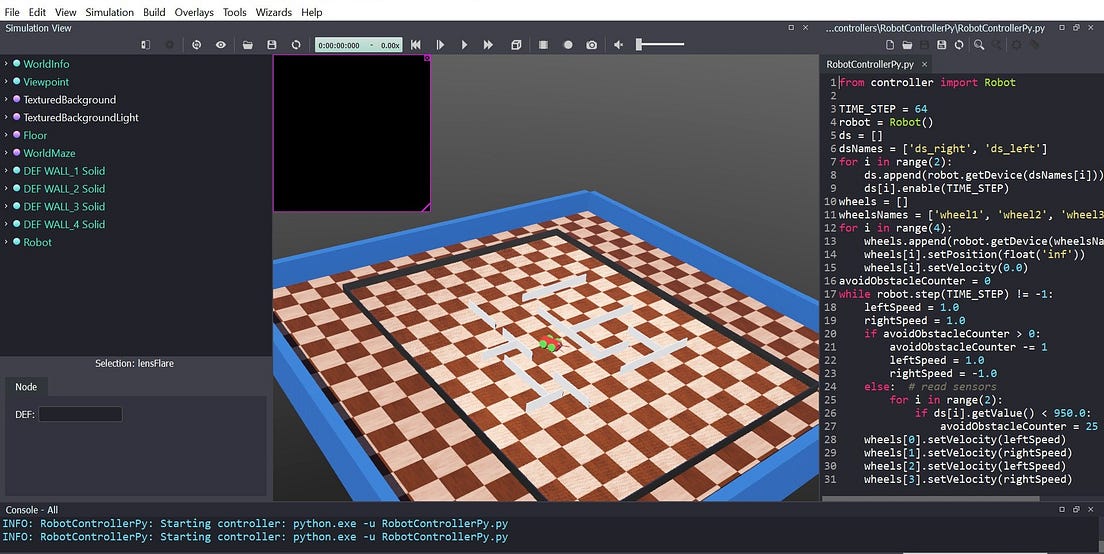Switch to the Node tab
Screen dimensions: 1104x554
tap(26, 386)
